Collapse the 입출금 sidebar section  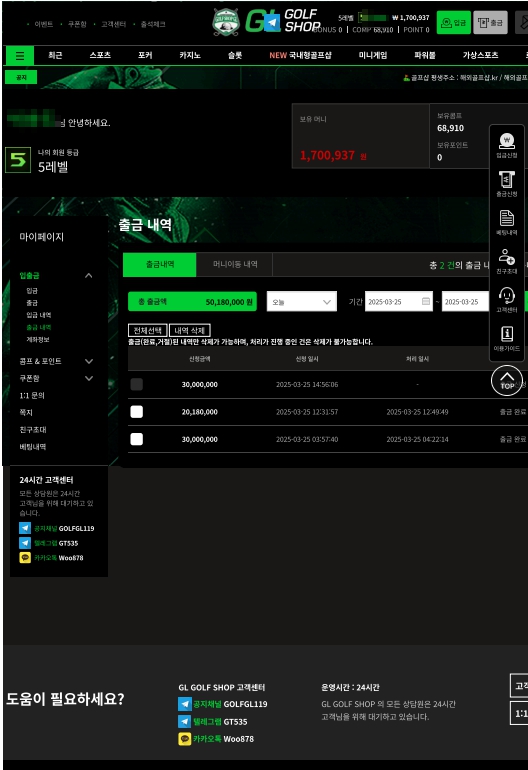click(88, 275)
